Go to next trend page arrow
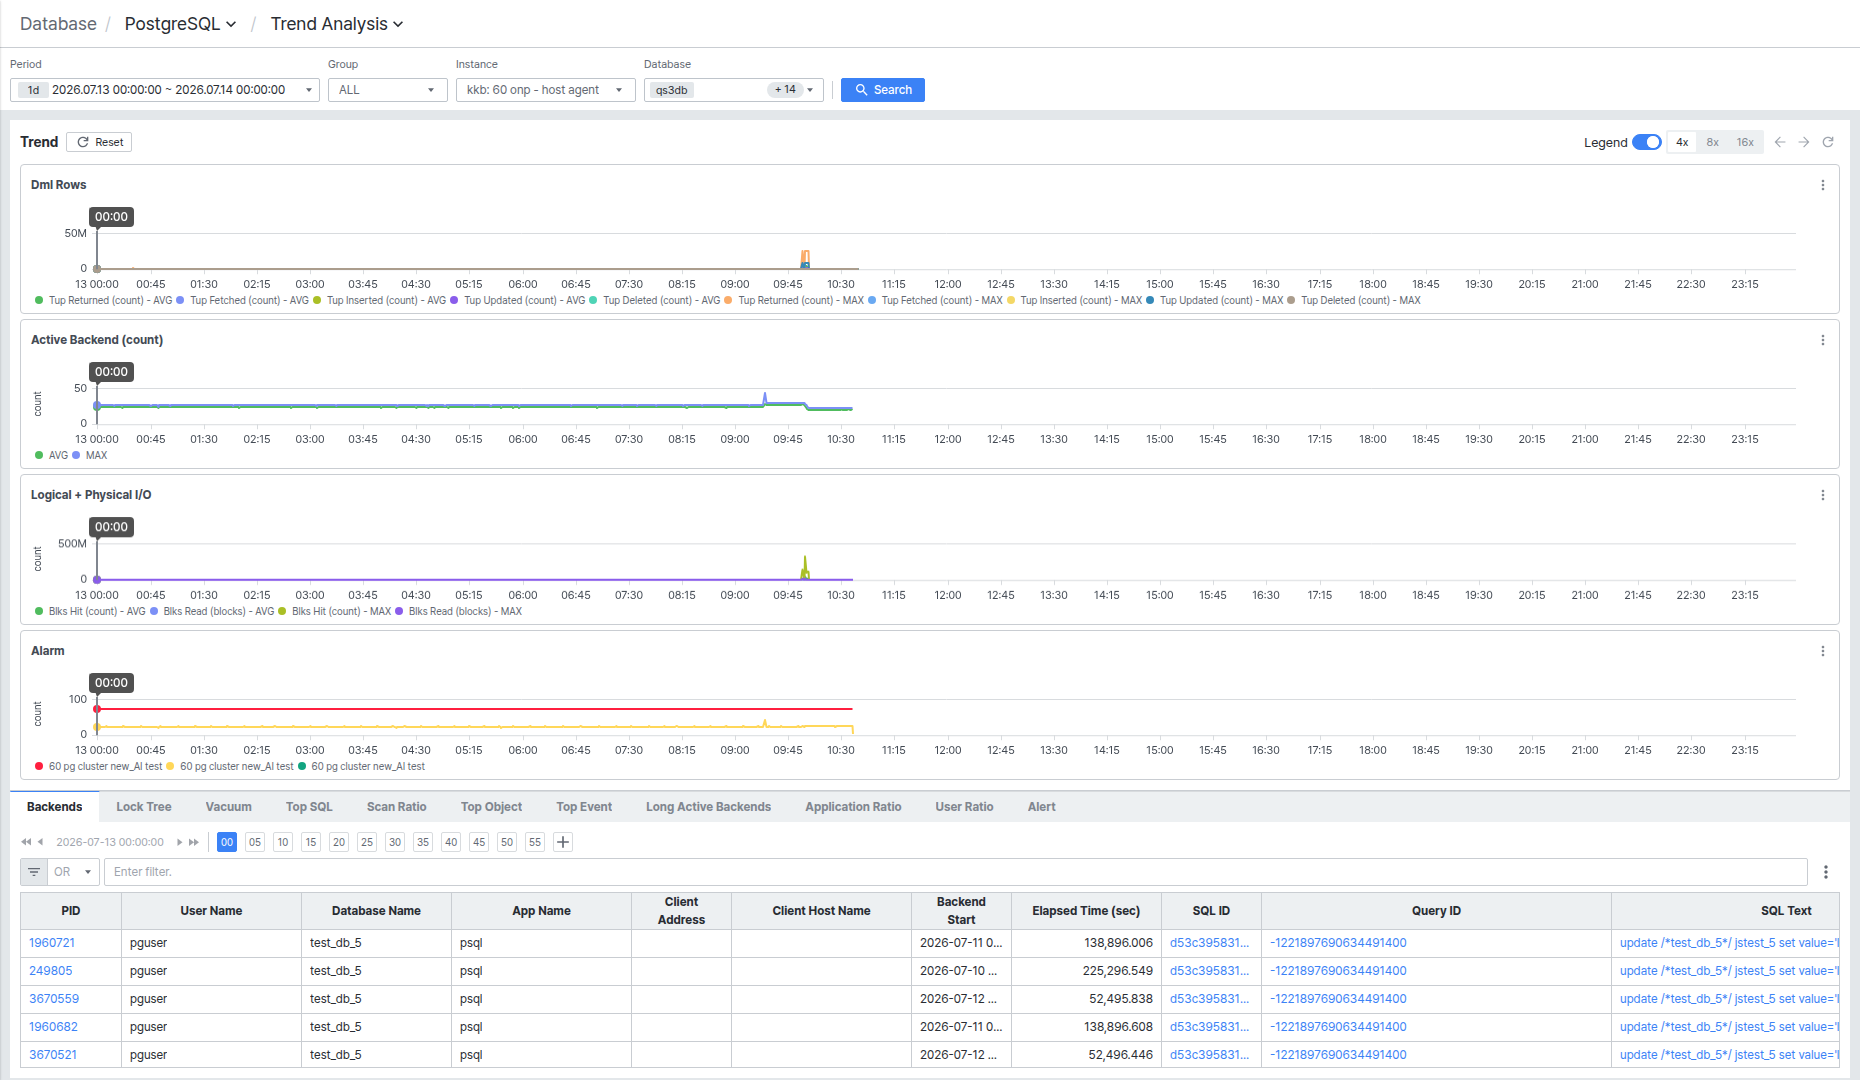1860x1080 pixels. pos(1804,142)
